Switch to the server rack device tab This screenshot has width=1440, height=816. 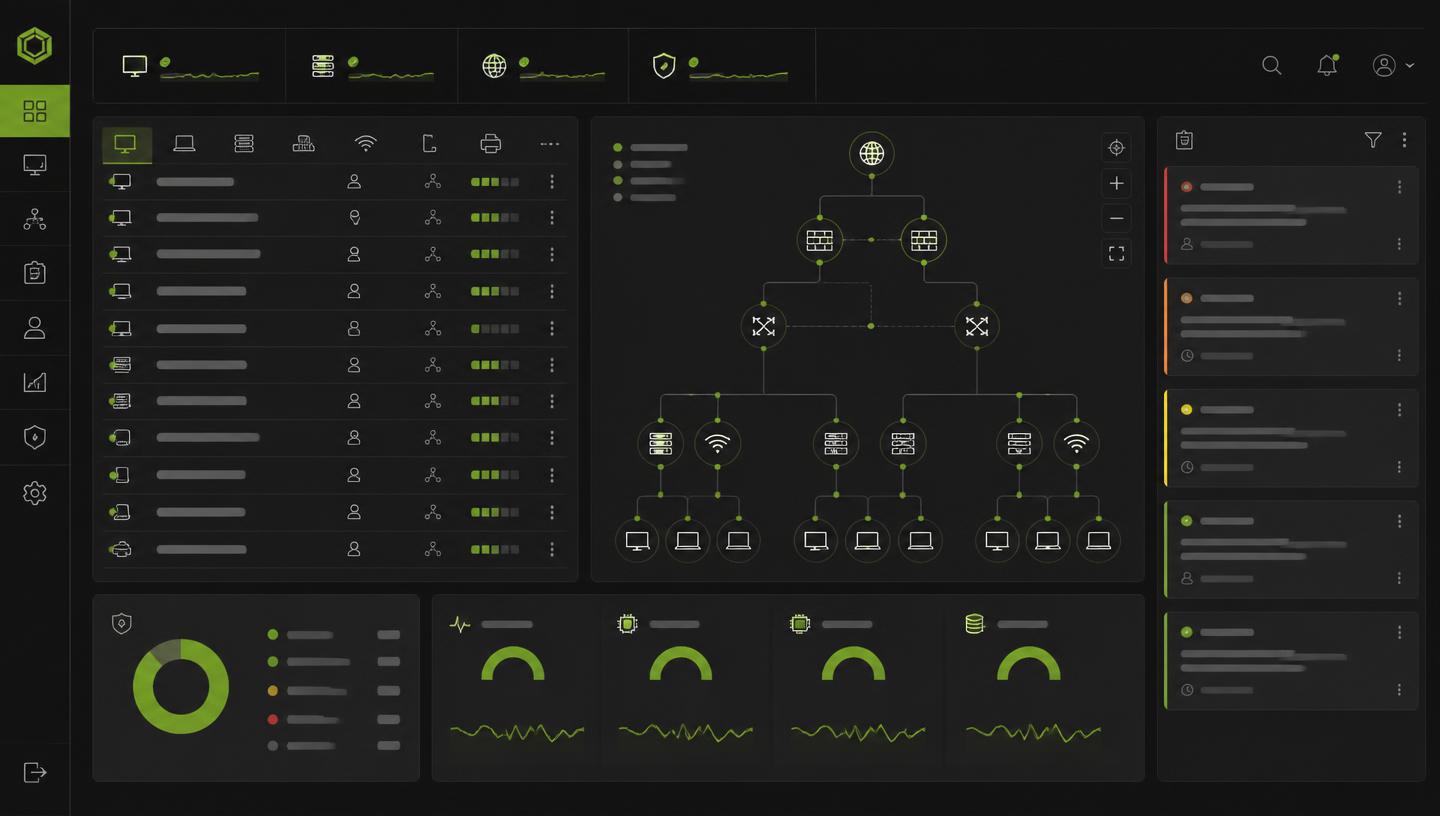244,144
